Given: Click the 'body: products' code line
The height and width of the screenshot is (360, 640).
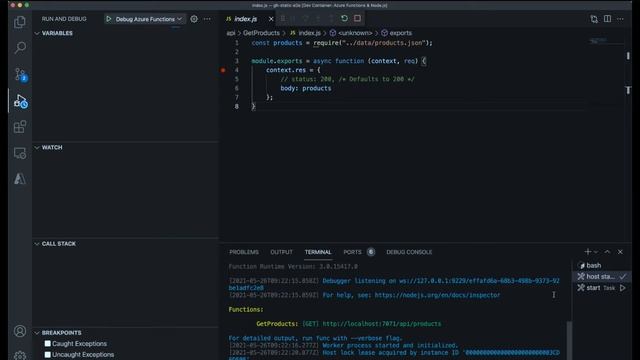Looking at the screenshot, I should pyautogui.click(x=306, y=88).
